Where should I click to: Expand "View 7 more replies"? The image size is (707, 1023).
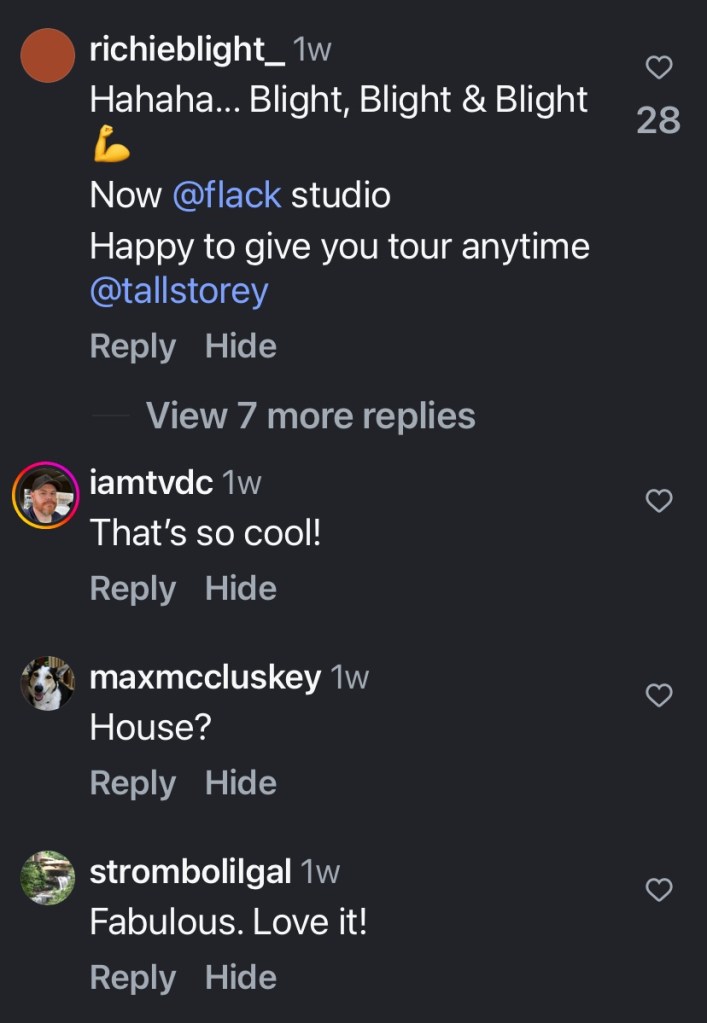310,415
